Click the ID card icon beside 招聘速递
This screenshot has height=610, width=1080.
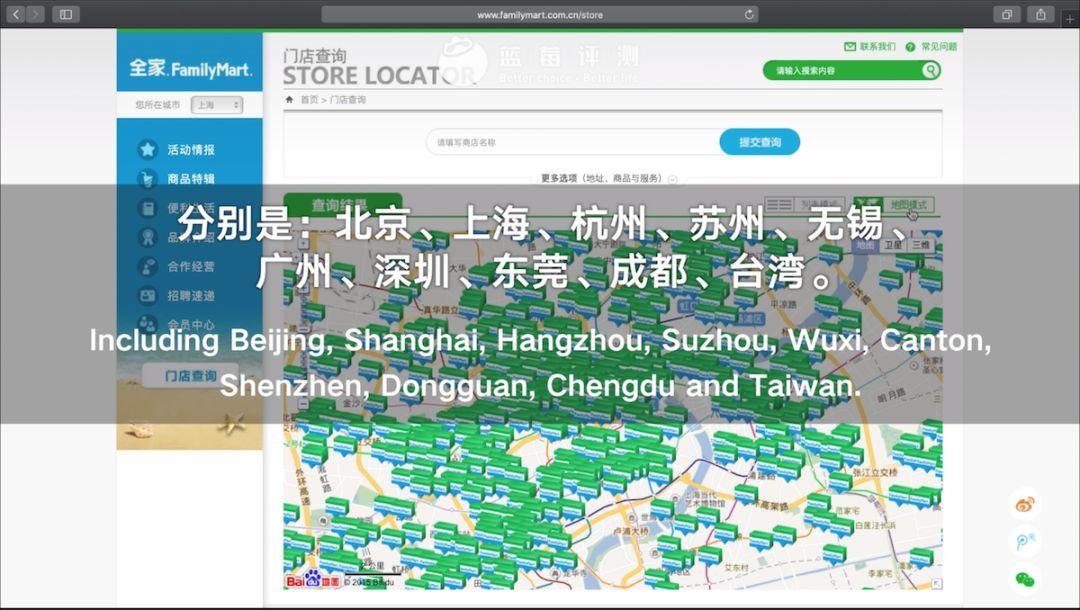[x=147, y=295]
